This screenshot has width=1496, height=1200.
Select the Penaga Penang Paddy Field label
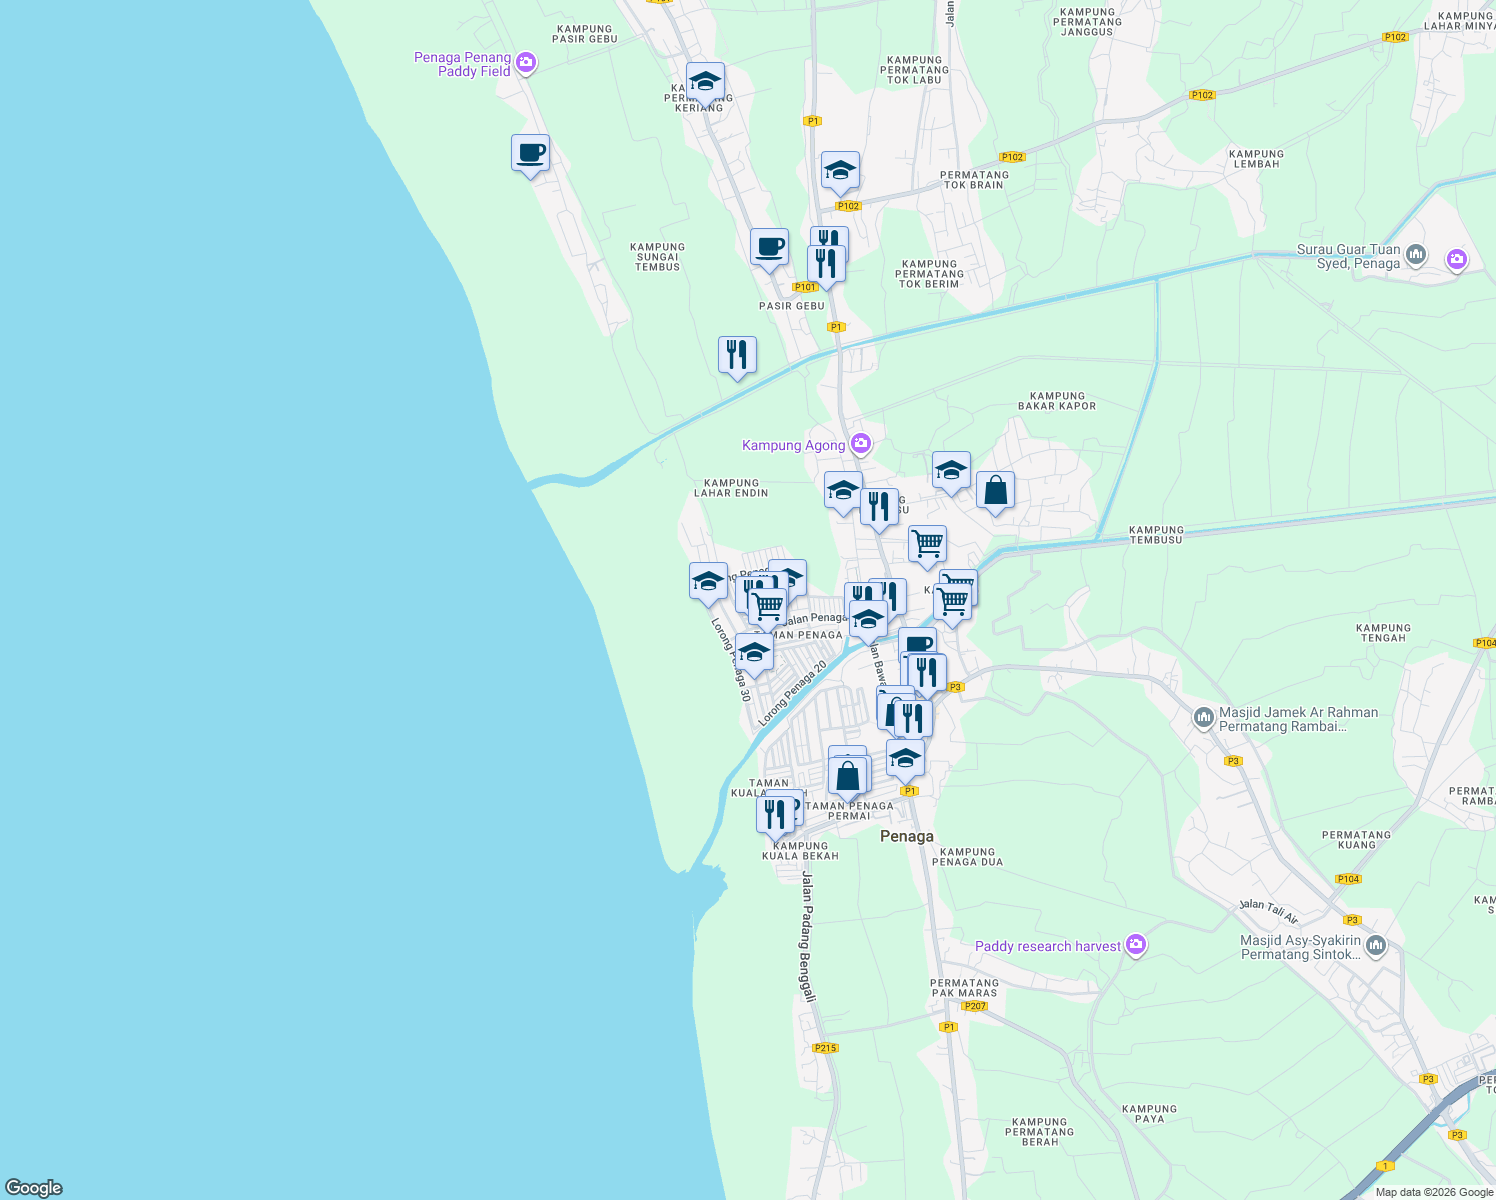coord(460,63)
